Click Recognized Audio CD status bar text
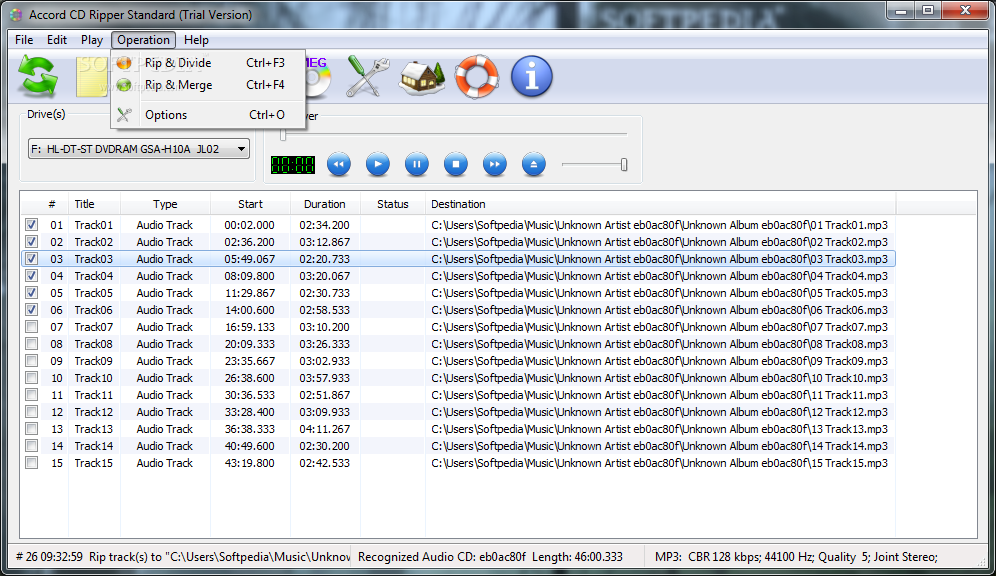The image size is (996, 576). (490, 557)
